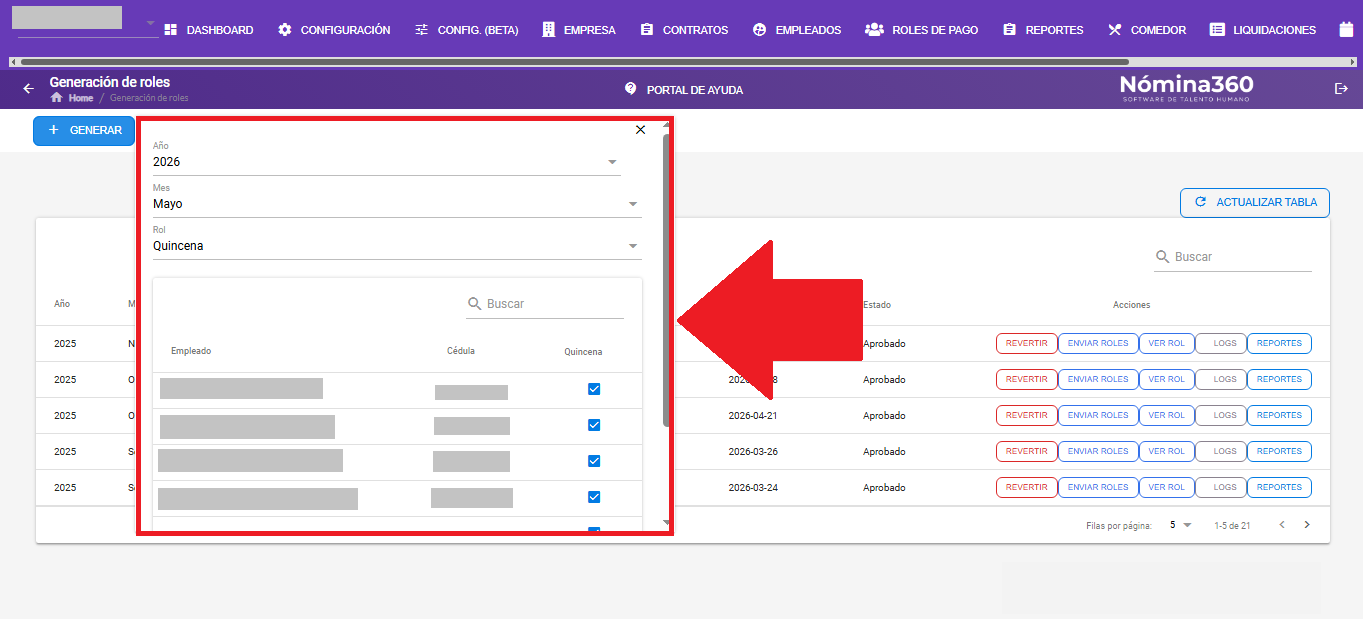Click Revertir for the 2026-04-21 row
This screenshot has width=1363, height=619.
[x=1026, y=415]
